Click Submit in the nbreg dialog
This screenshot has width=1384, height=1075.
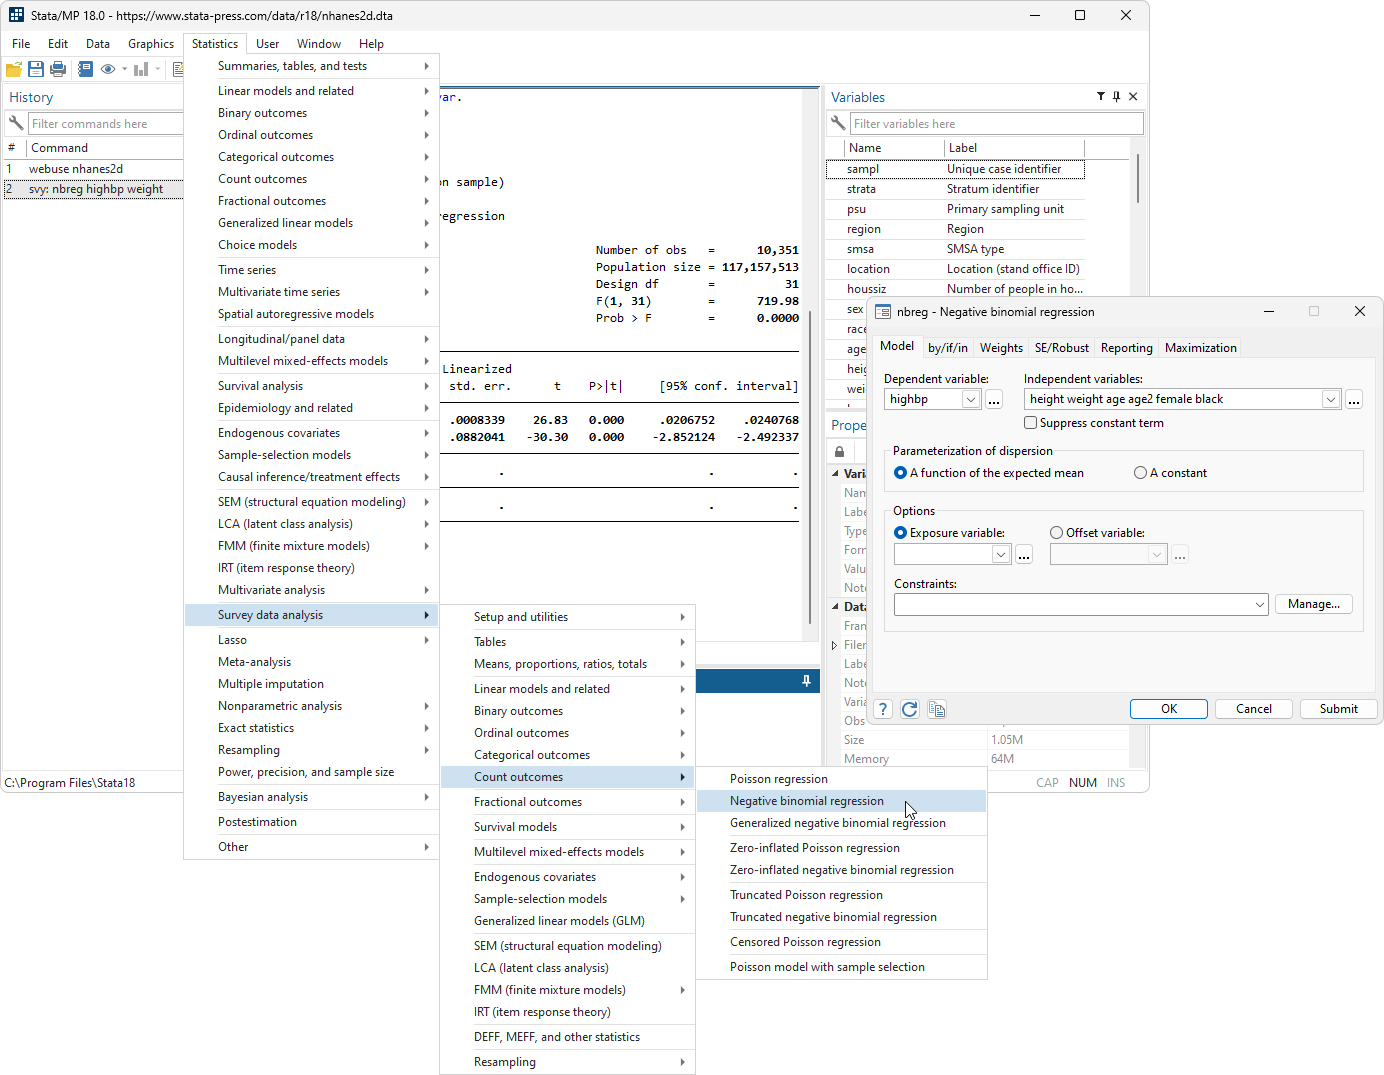[1339, 709]
